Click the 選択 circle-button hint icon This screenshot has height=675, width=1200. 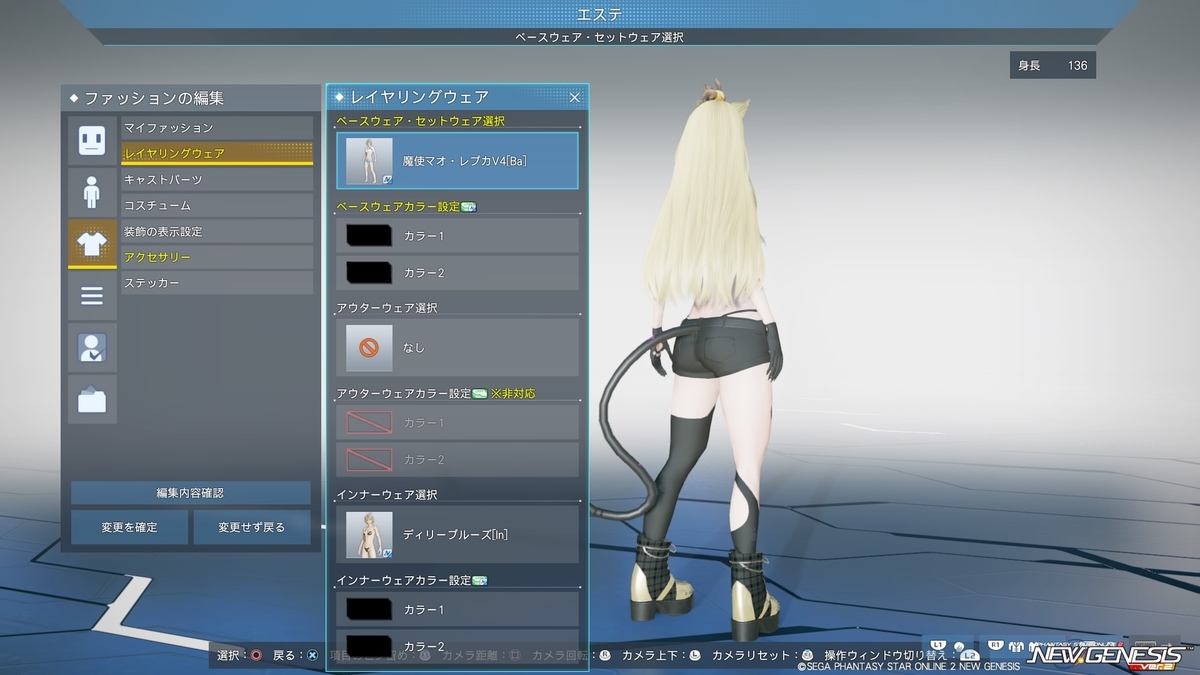[257, 655]
